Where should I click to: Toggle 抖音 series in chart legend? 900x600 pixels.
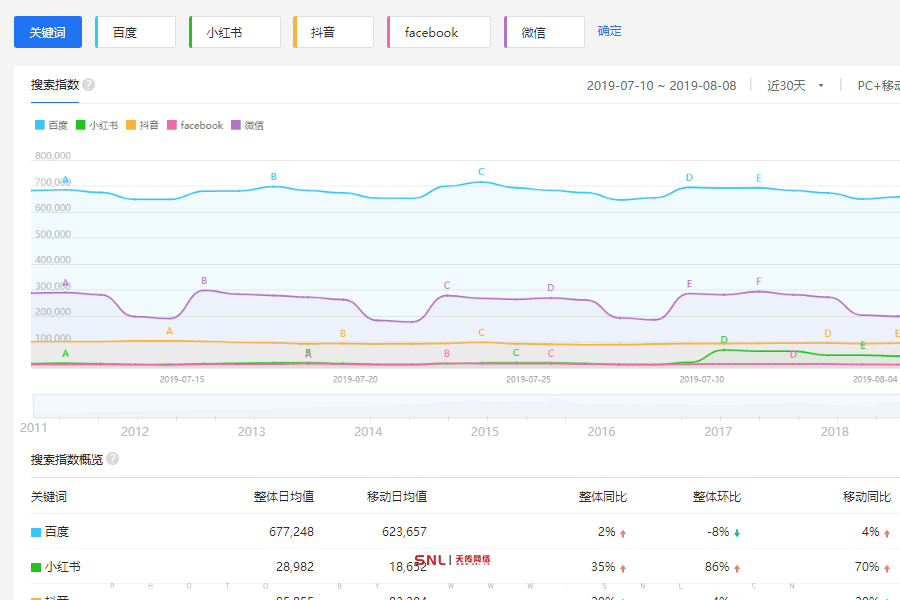click(142, 125)
